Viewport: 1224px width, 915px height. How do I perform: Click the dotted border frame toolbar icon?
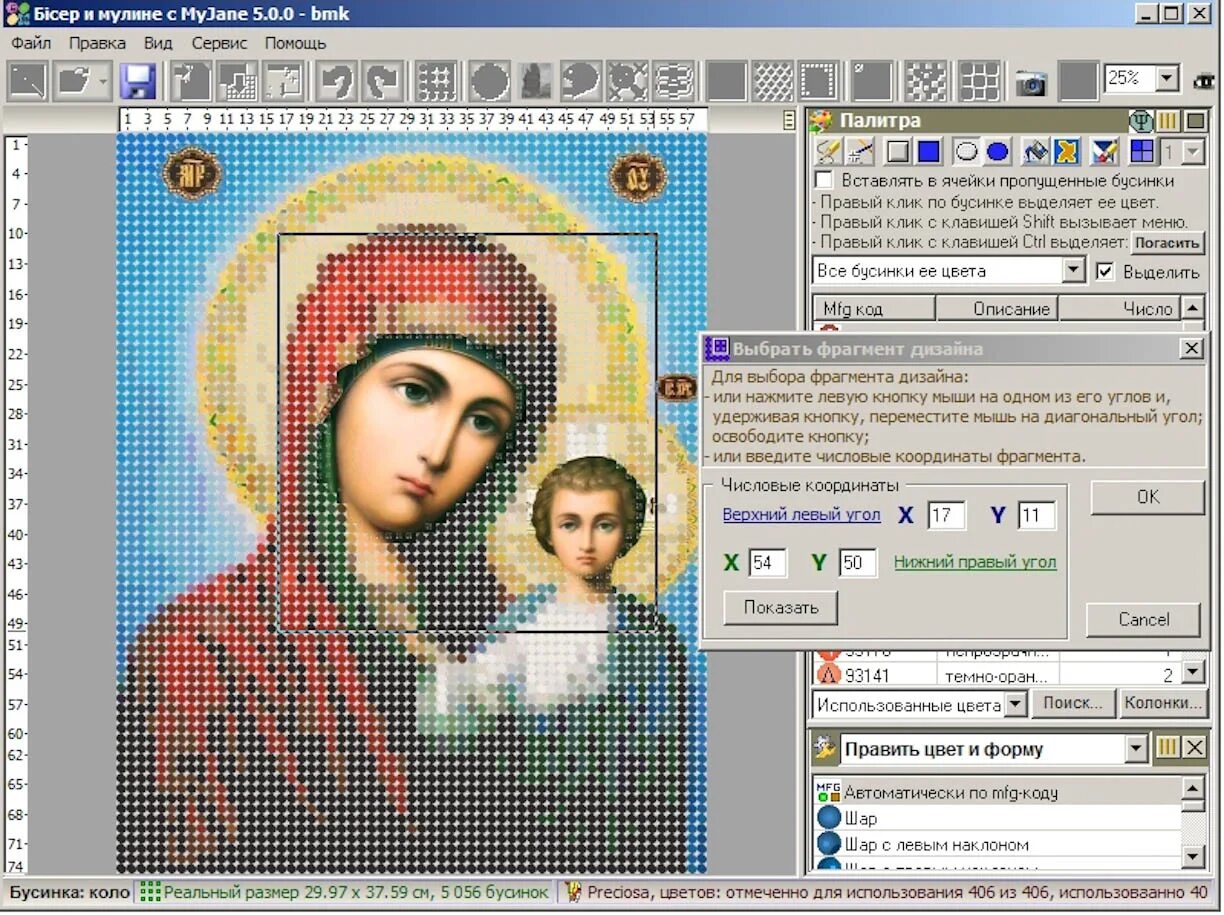coord(819,81)
